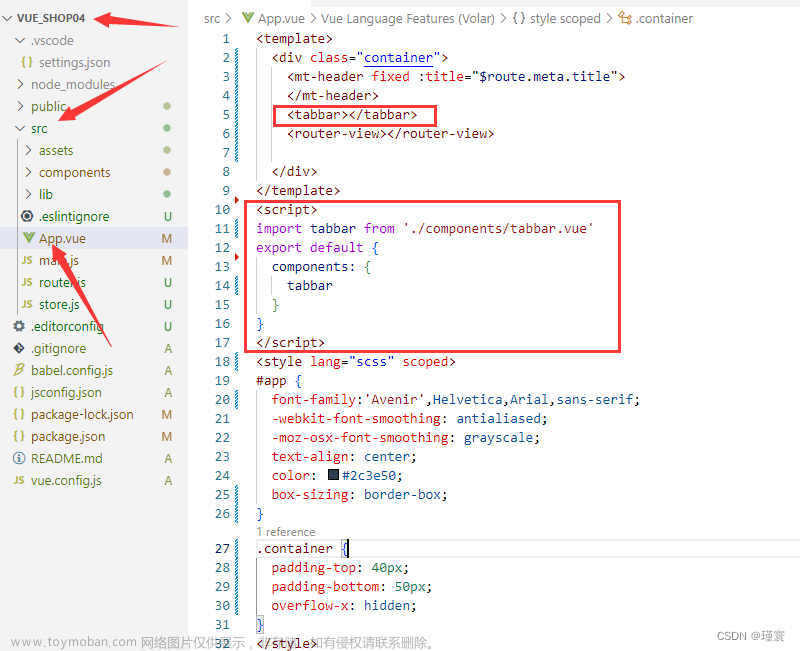Image resolution: width=800 pixels, height=651 pixels.
Task: Open the #2c3e50 color swatch picker
Action: coord(333,475)
